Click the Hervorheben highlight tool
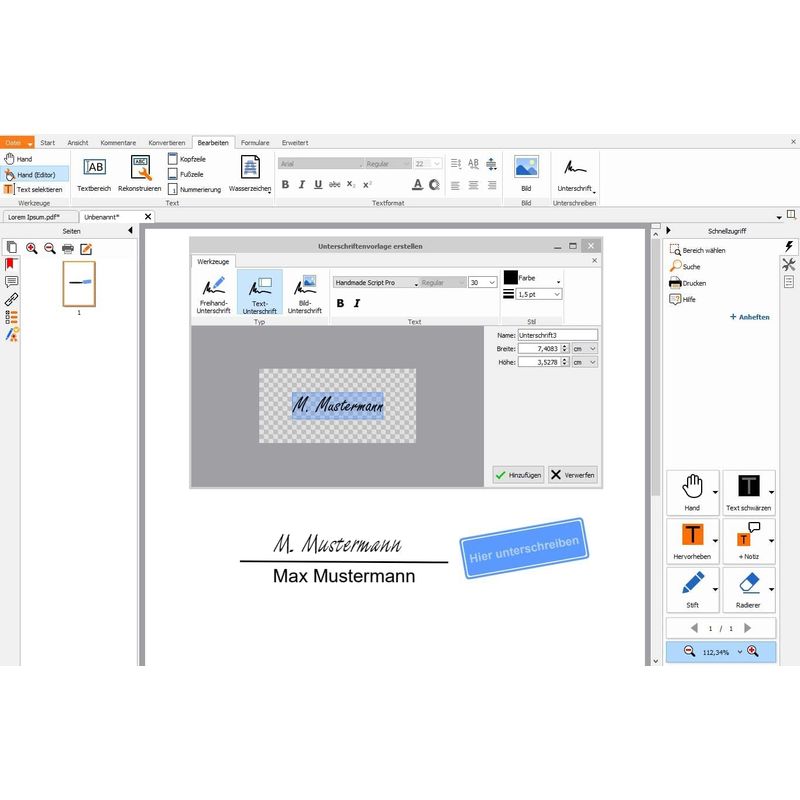Screen dimensions: 800x800 coord(692,540)
